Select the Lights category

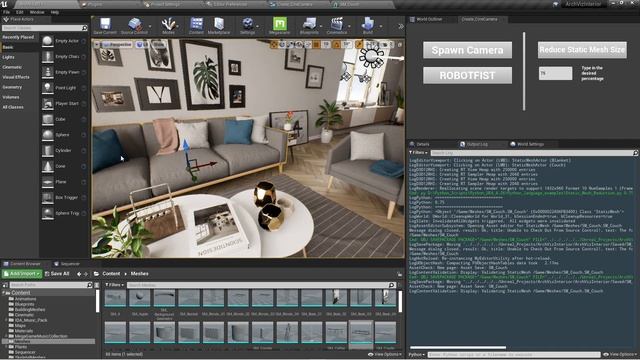coord(9,57)
